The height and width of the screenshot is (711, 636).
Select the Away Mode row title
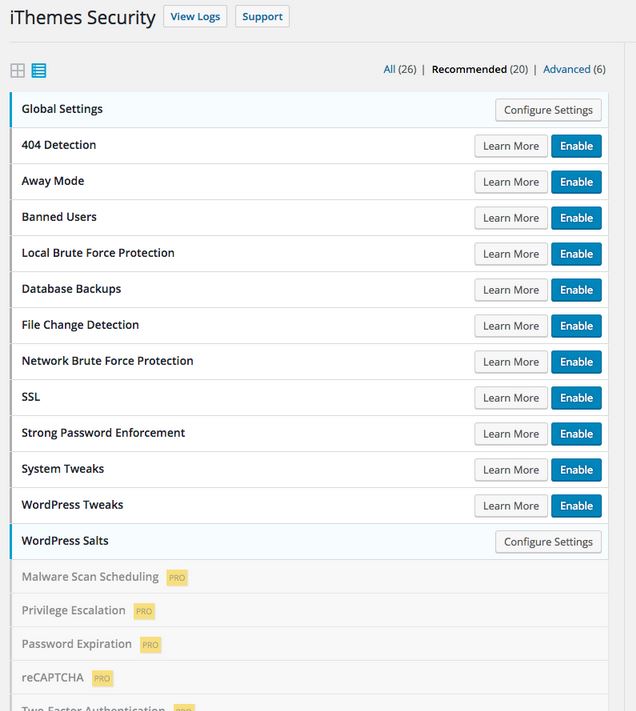(x=53, y=181)
